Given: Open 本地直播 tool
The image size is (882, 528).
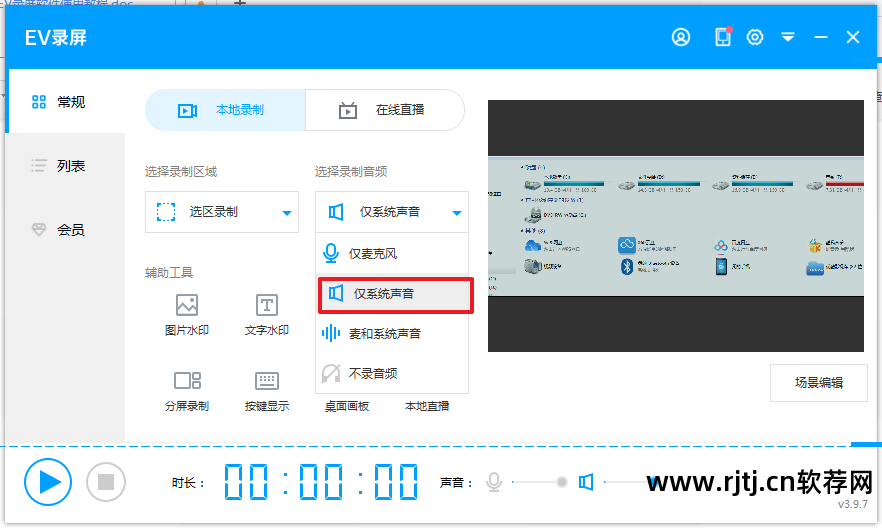Looking at the screenshot, I should click(x=427, y=406).
